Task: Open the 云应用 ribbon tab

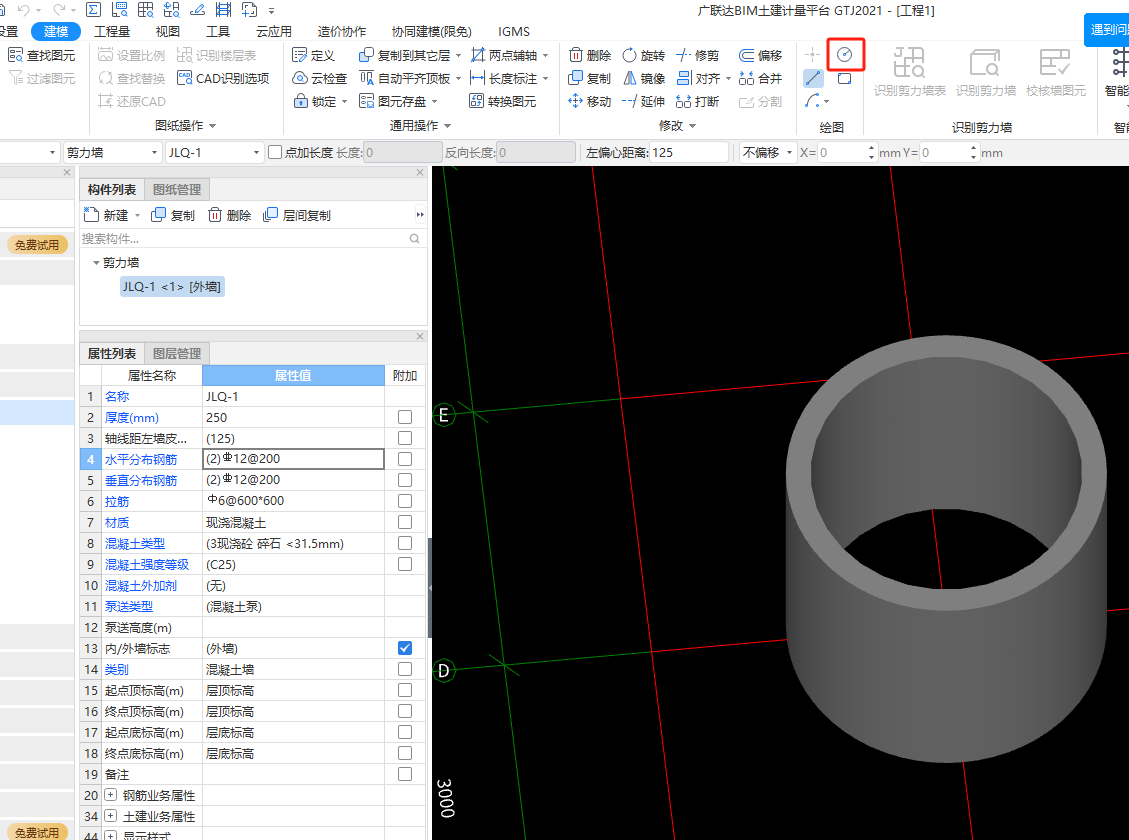Action: [x=274, y=32]
